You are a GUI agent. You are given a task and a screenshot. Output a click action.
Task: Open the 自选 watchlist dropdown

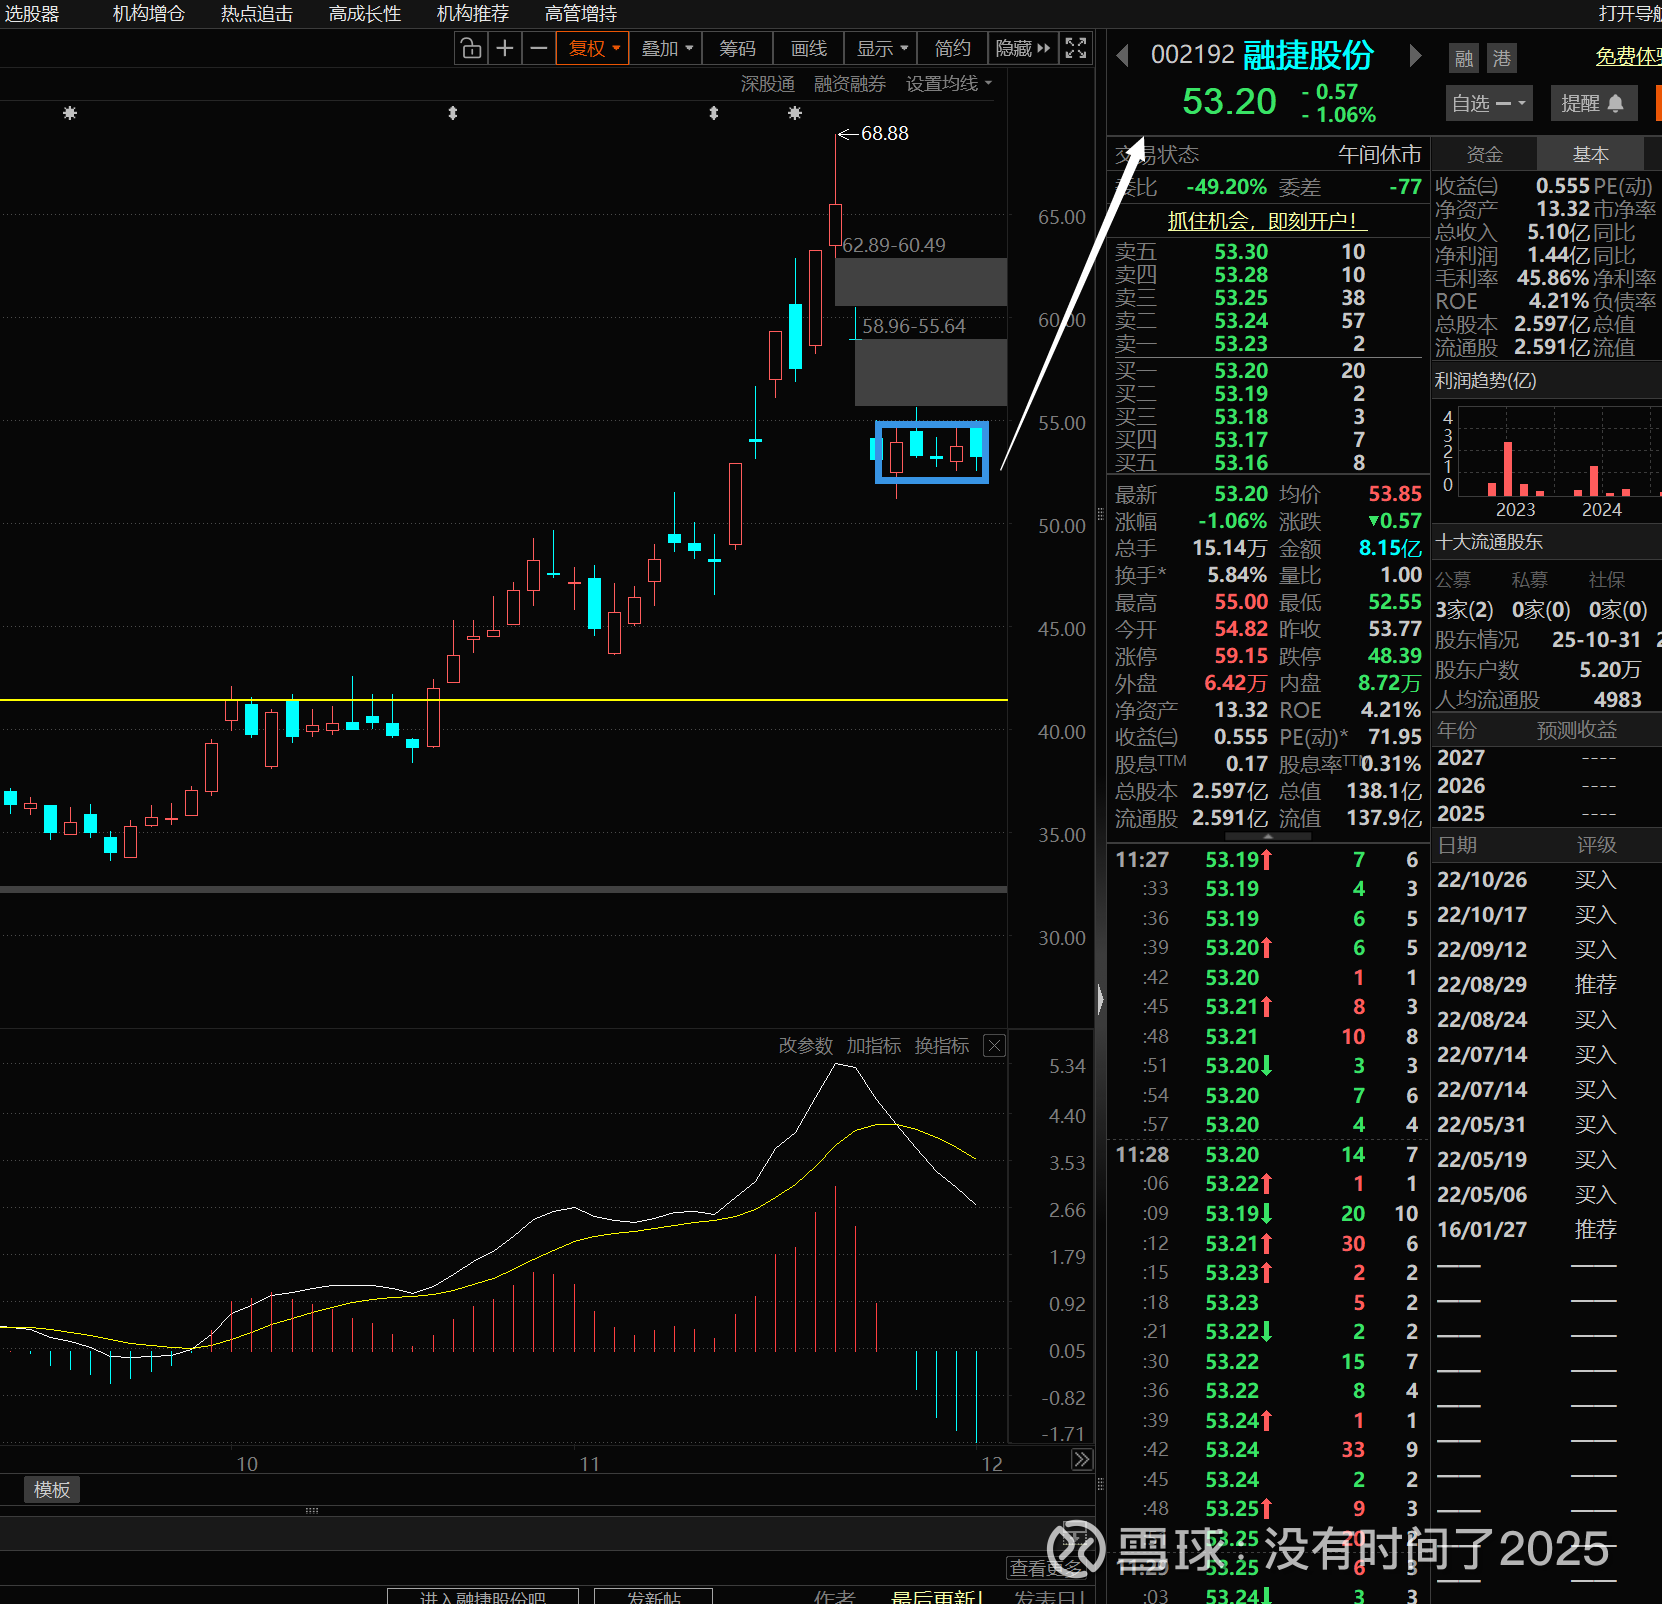tap(1489, 103)
